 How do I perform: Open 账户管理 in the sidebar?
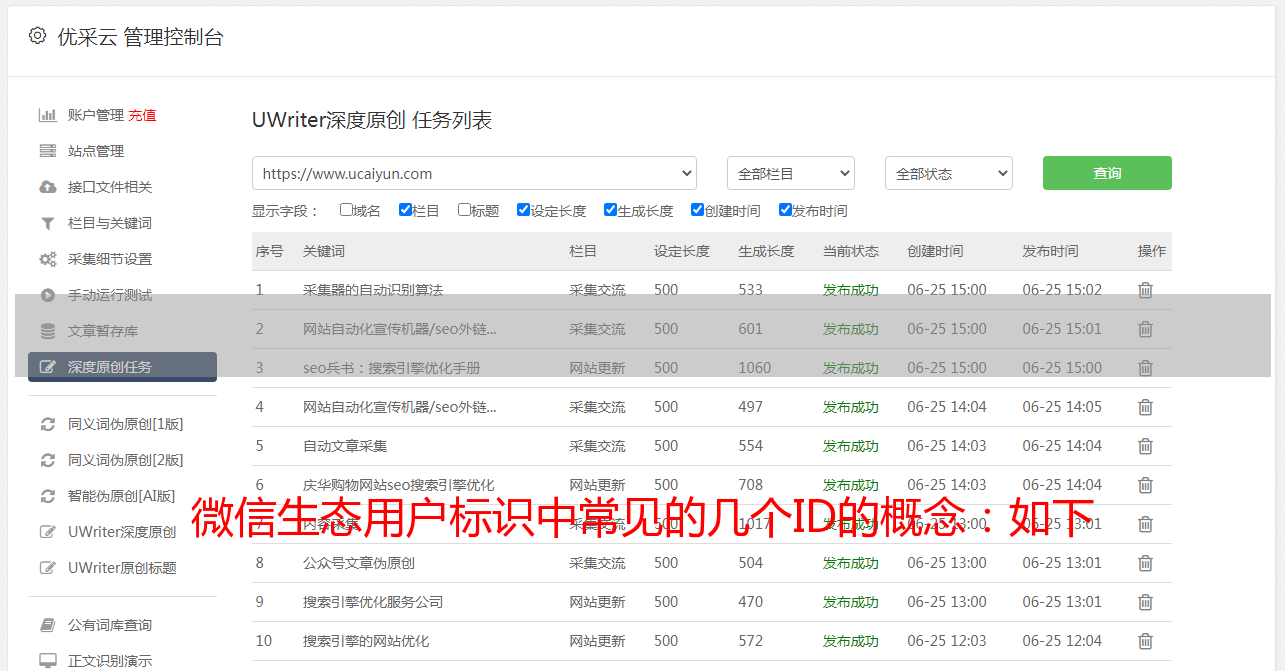(96, 115)
